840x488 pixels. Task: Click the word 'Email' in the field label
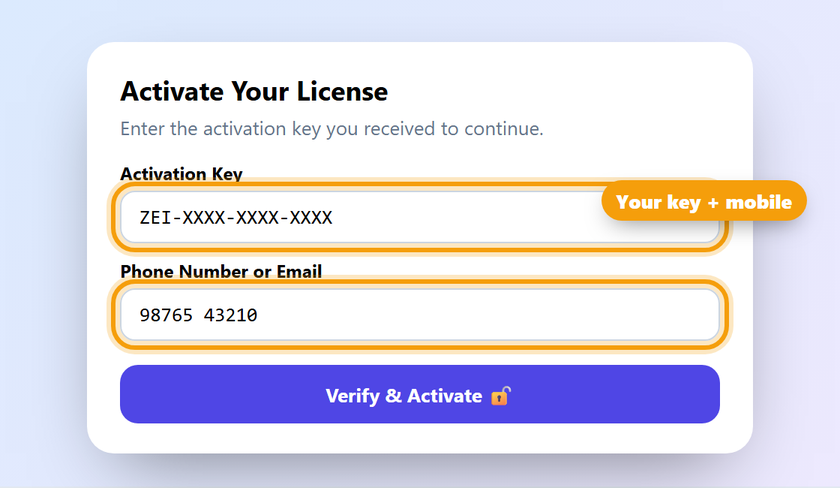[299, 271]
